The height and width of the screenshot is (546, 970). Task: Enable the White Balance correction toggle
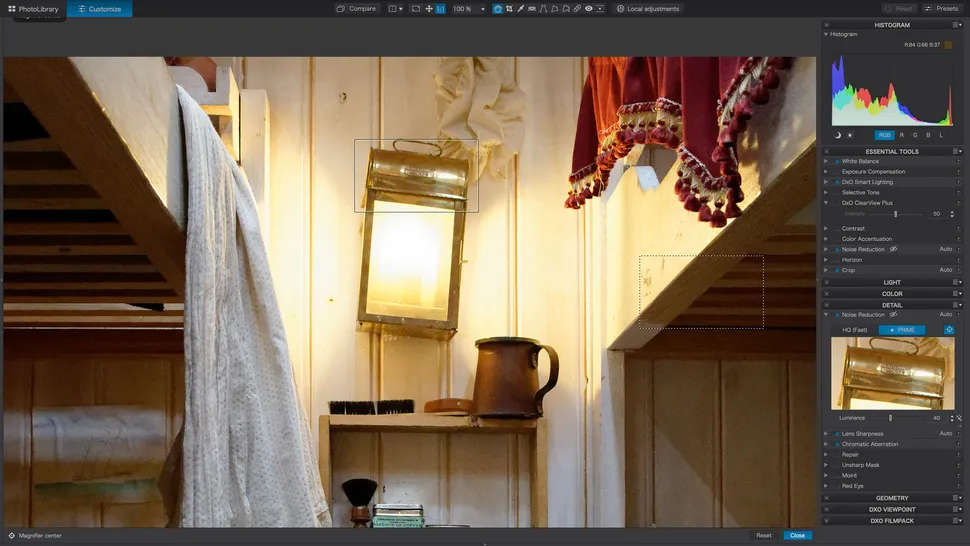pyautogui.click(x=837, y=161)
